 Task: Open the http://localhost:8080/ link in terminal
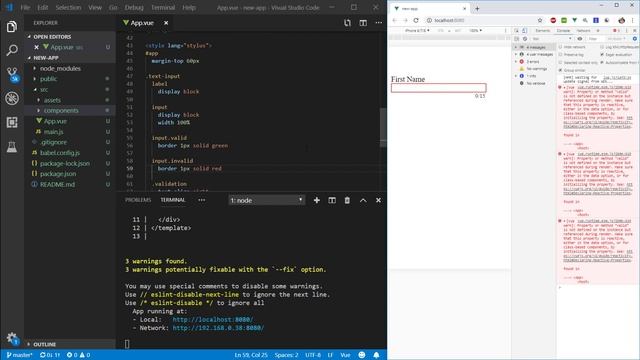pos(213,320)
